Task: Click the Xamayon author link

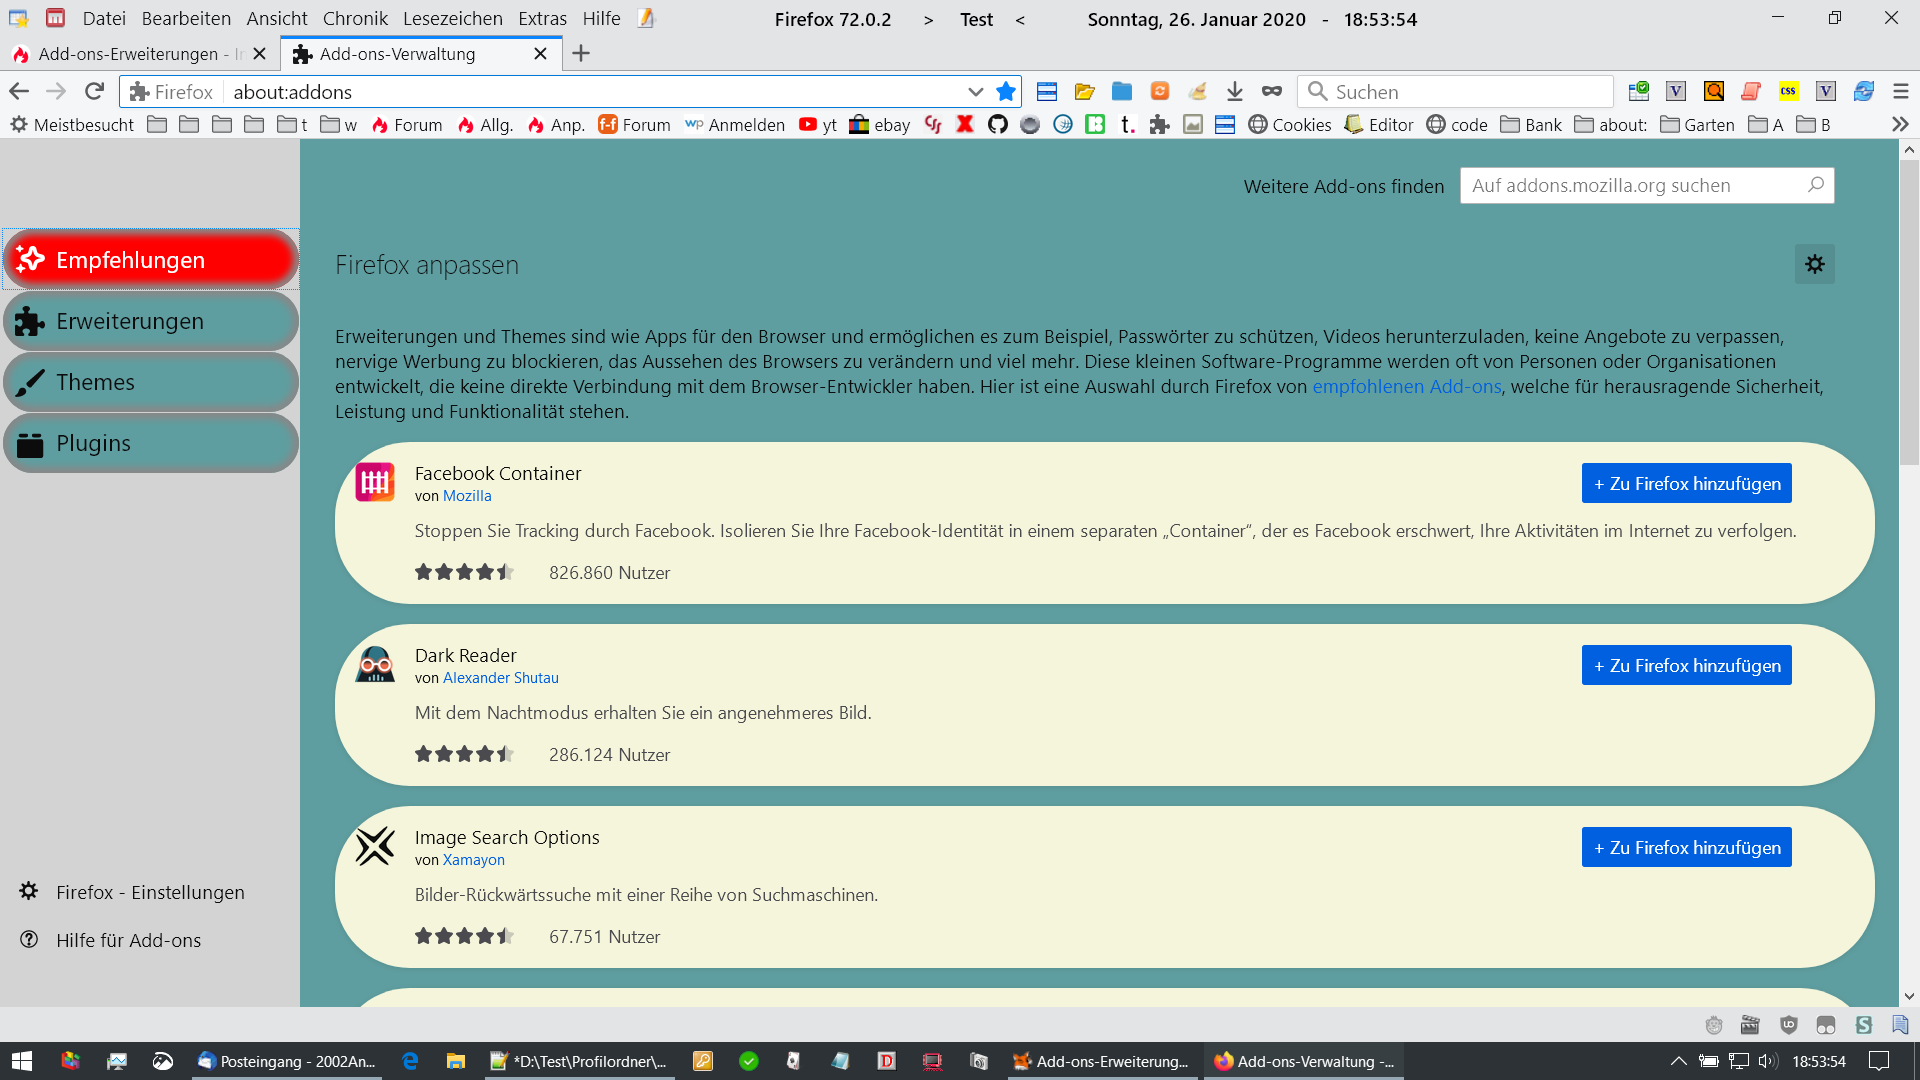Action: 473,860
